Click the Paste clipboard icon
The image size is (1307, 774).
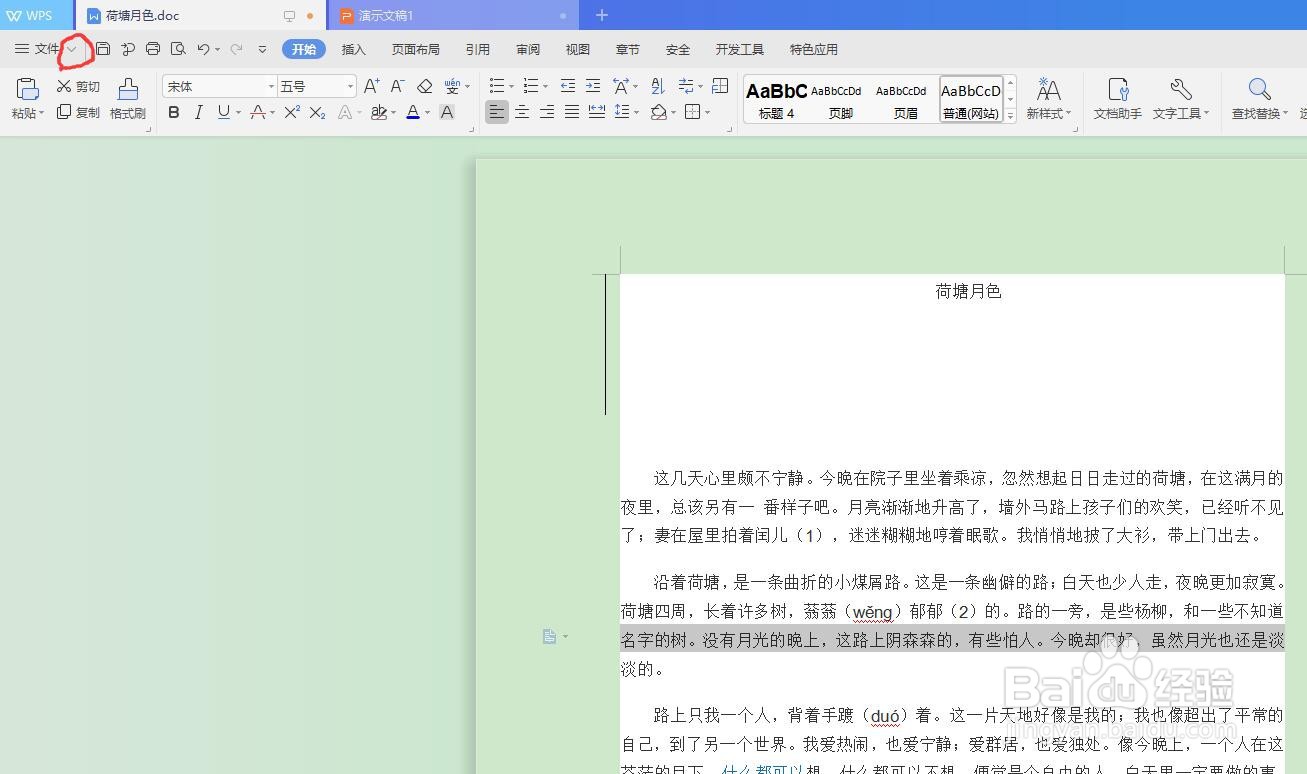coord(27,89)
